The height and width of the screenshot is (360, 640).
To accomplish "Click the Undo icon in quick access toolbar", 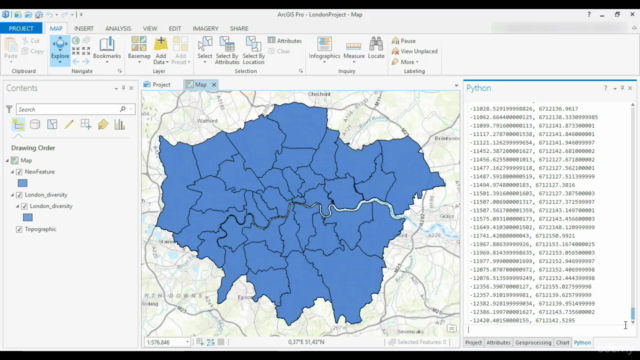I will (x=49, y=15).
